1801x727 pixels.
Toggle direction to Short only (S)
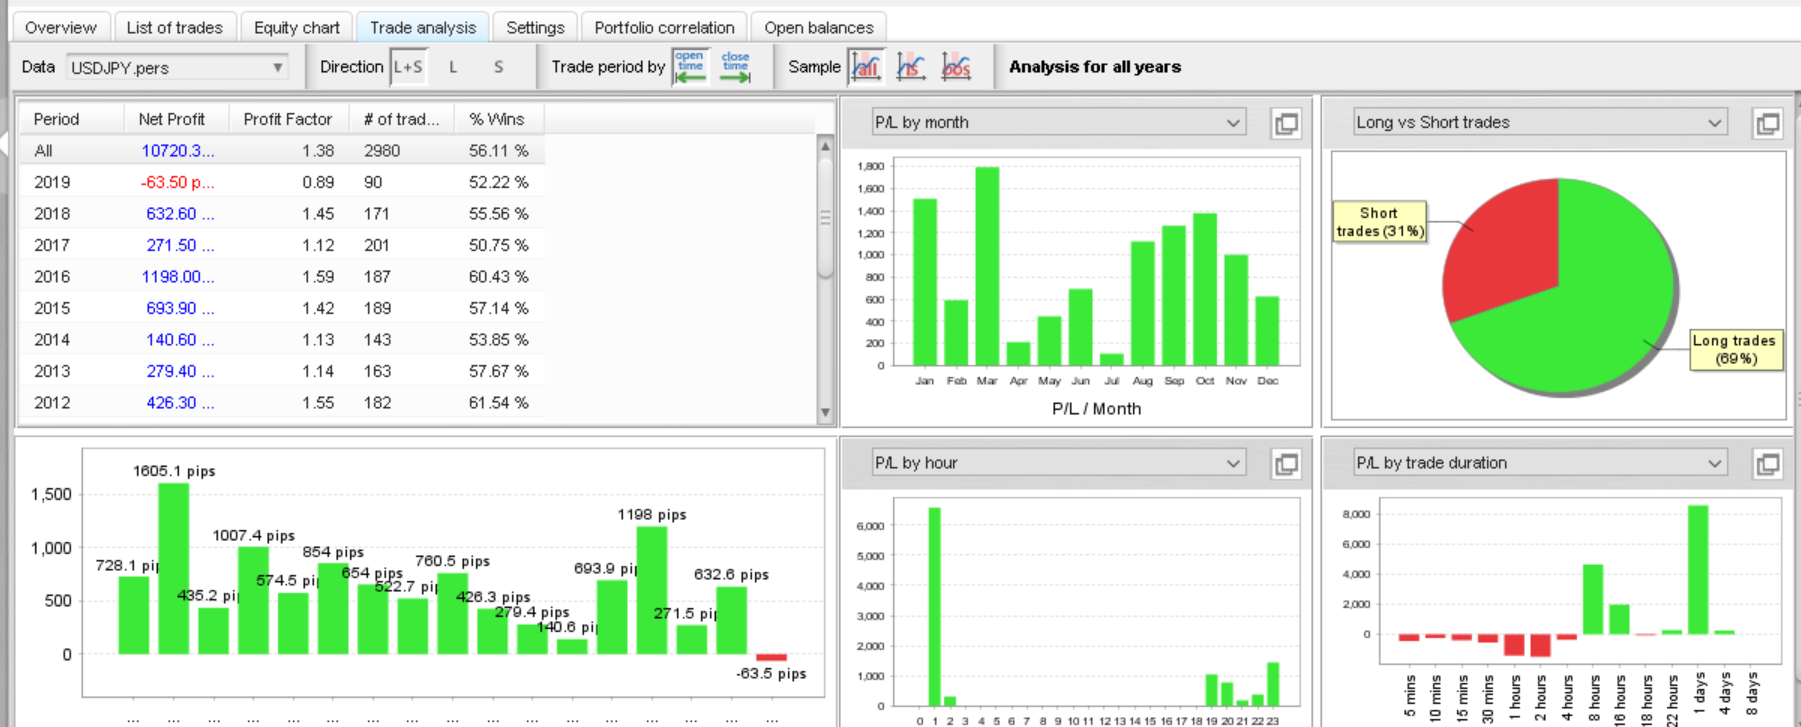pos(498,67)
